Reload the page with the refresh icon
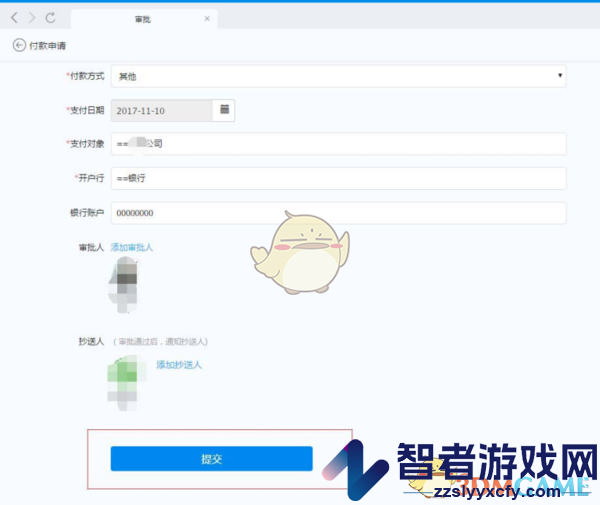The height and width of the screenshot is (505, 600). tap(51, 18)
